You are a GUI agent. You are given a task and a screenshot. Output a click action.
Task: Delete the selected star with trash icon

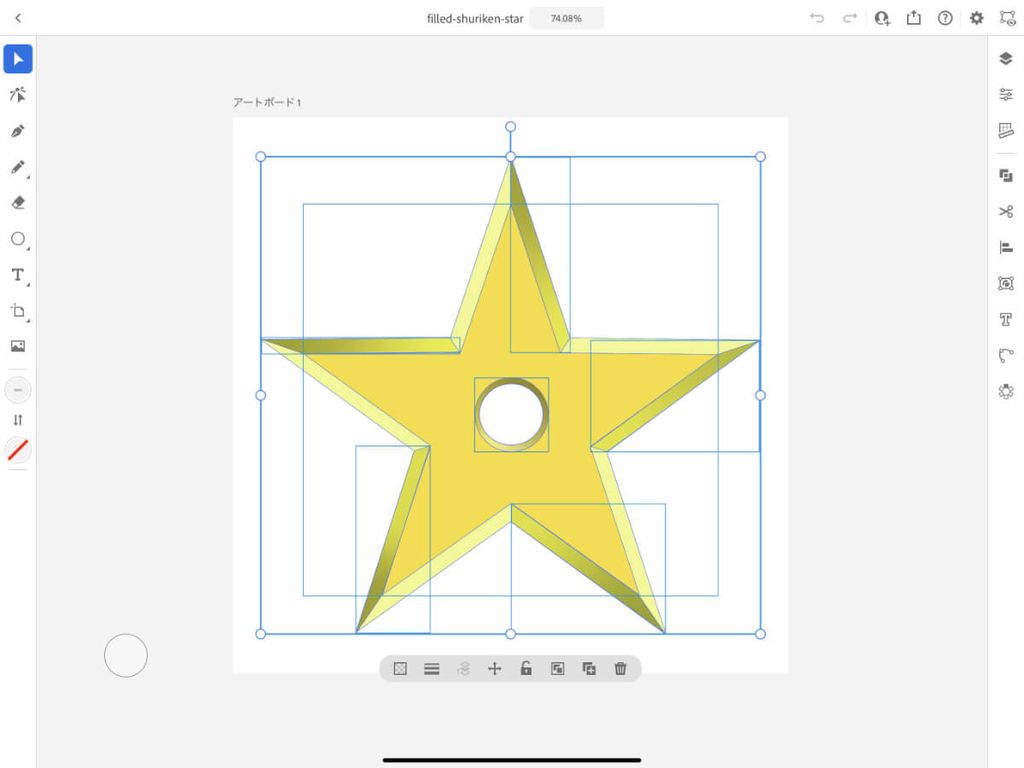620,669
